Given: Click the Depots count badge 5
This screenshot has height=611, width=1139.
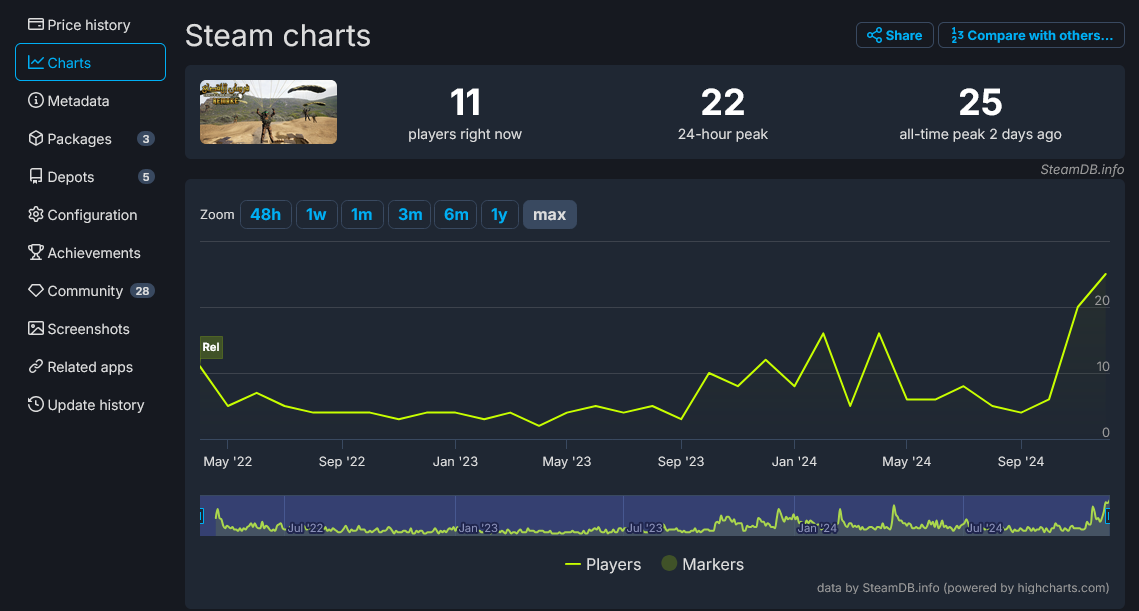Looking at the screenshot, I should click(x=146, y=177).
